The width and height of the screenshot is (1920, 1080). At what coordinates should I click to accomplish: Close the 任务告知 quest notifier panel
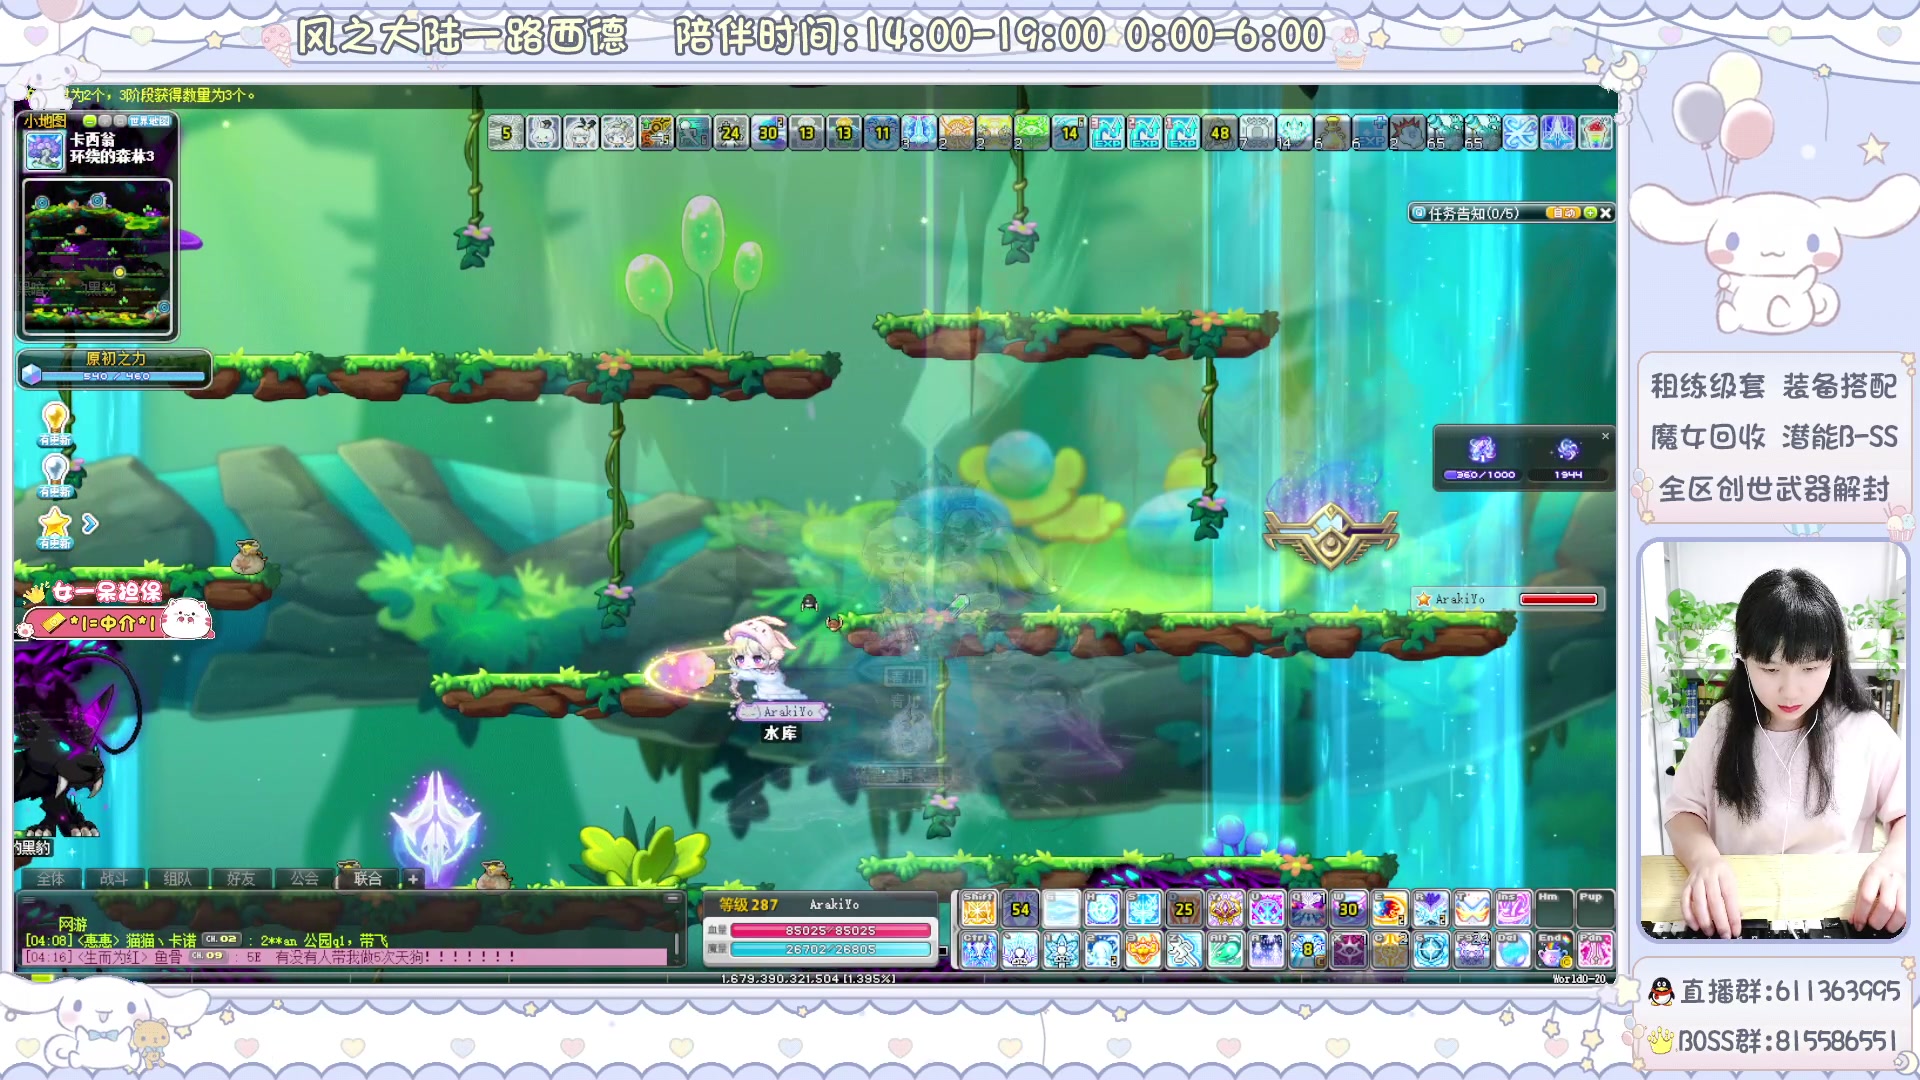click(1606, 213)
